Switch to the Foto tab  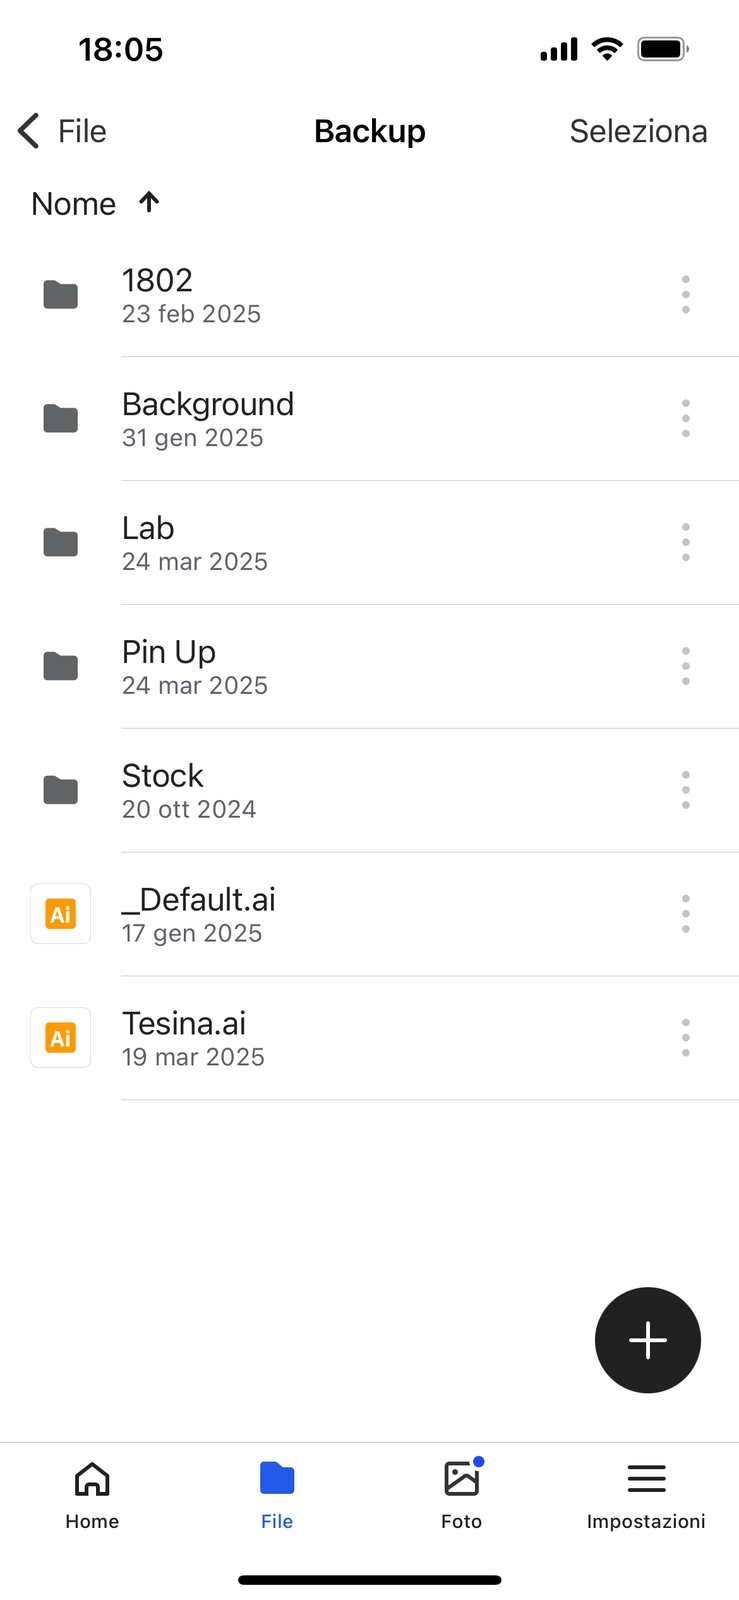(x=461, y=1495)
